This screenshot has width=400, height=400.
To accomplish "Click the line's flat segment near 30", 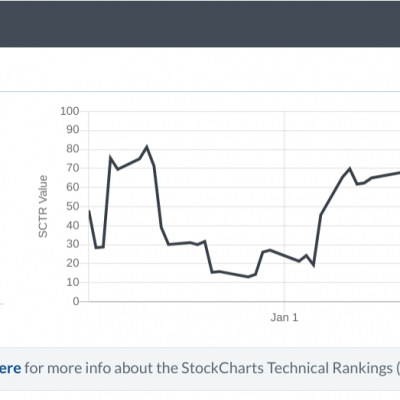I will [180, 243].
